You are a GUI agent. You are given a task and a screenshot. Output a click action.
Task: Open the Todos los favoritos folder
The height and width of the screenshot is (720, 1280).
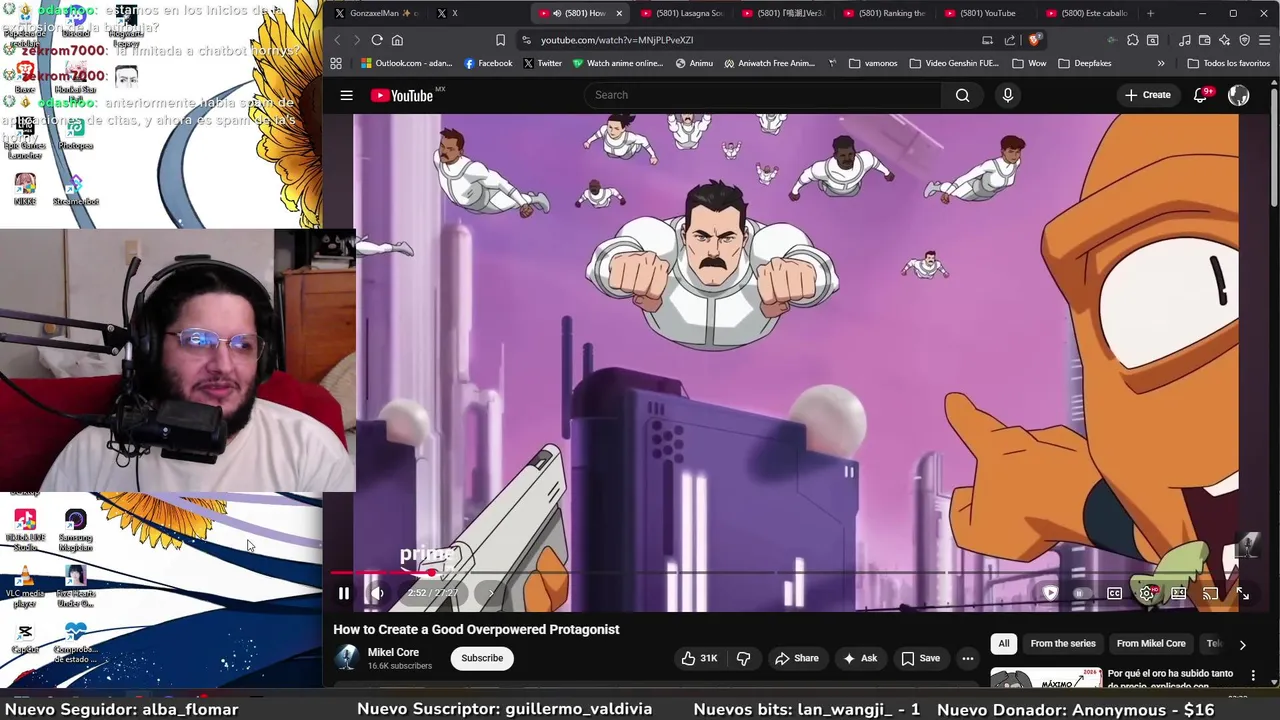[1228, 63]
